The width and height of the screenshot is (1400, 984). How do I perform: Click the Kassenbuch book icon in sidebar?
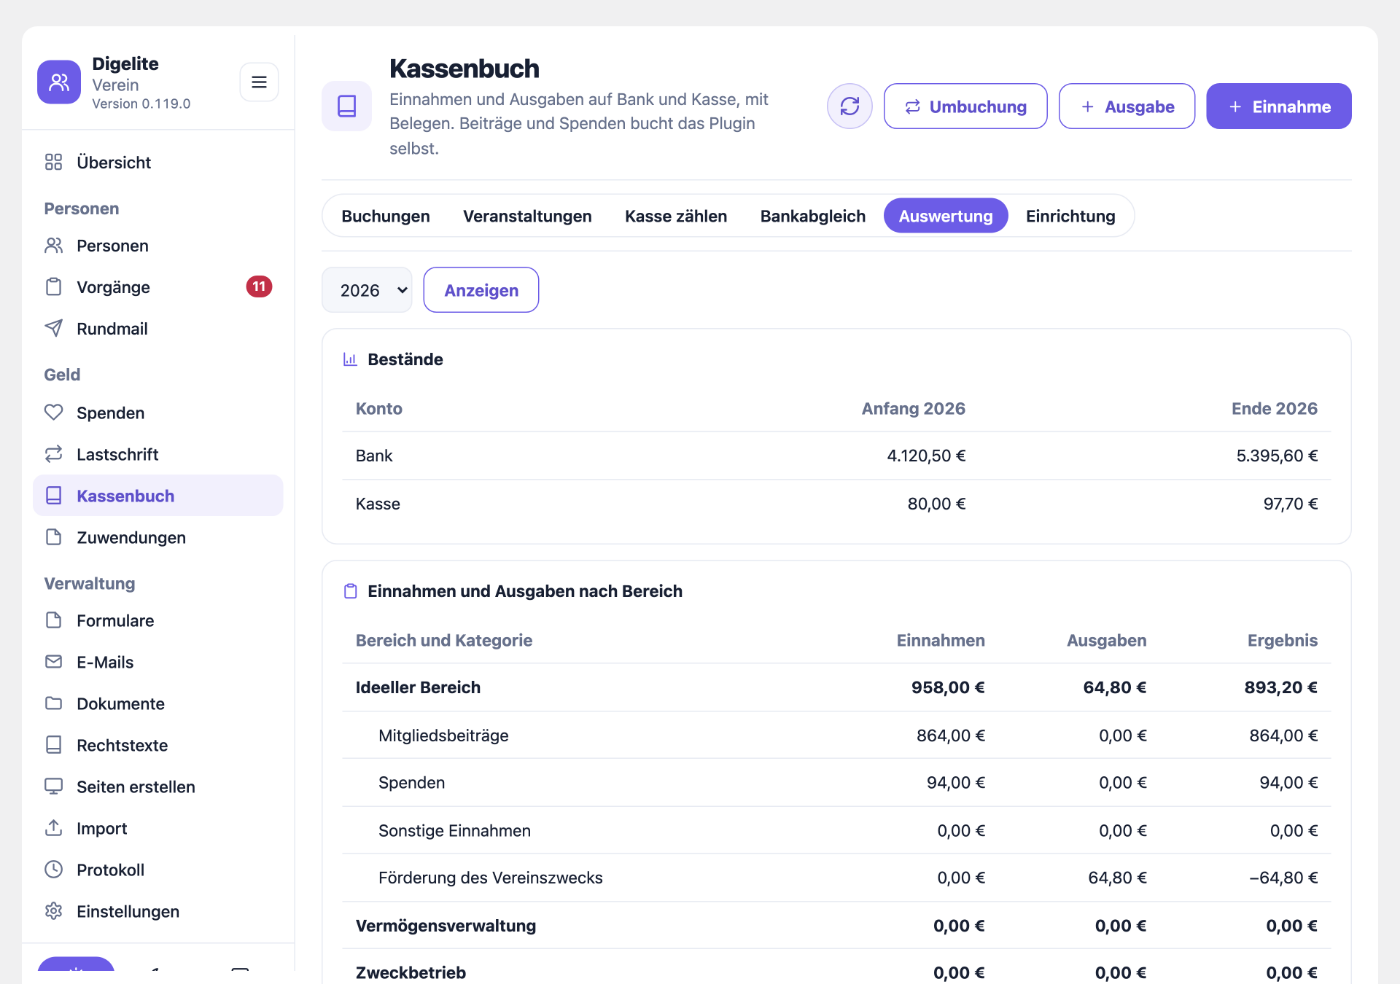[54, 495]
